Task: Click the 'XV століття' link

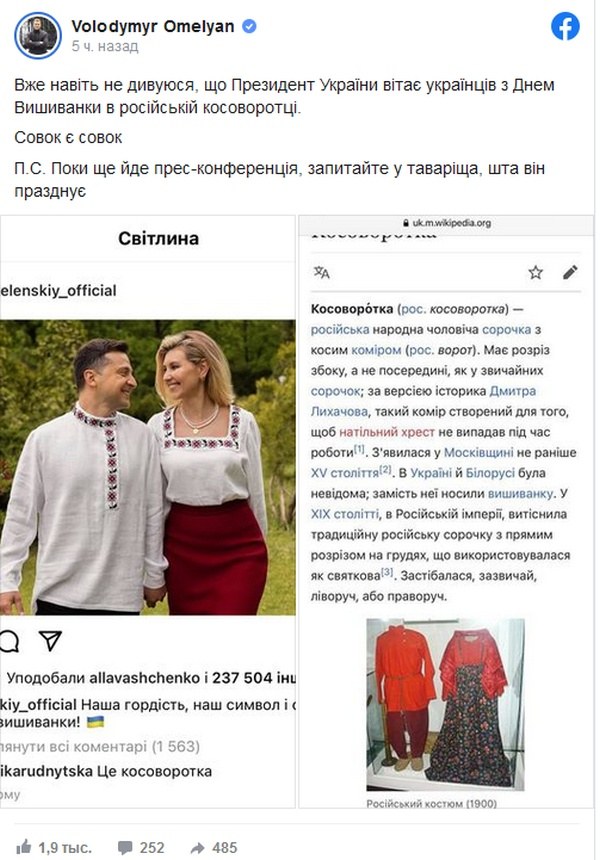Action: pyautogui.click(x=345, y=473)
